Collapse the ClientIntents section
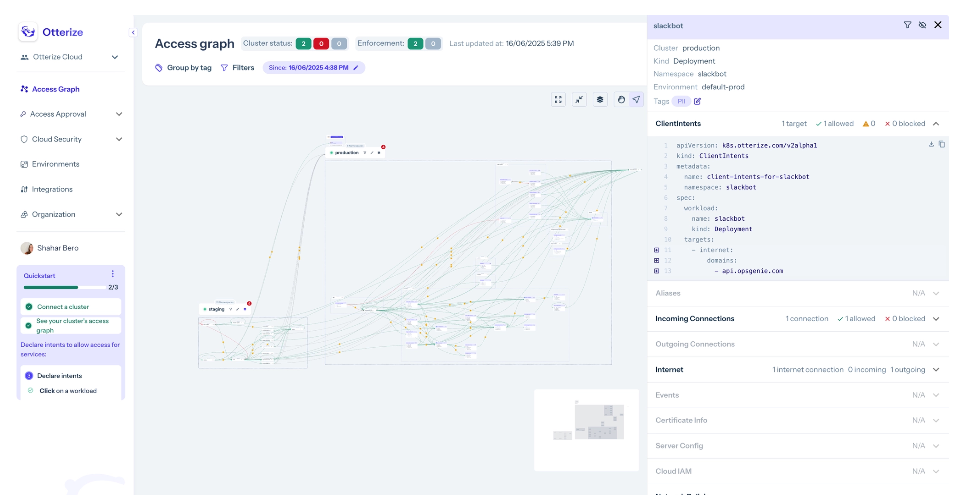This screenshot has width=975, height=495. pos(936,124)
